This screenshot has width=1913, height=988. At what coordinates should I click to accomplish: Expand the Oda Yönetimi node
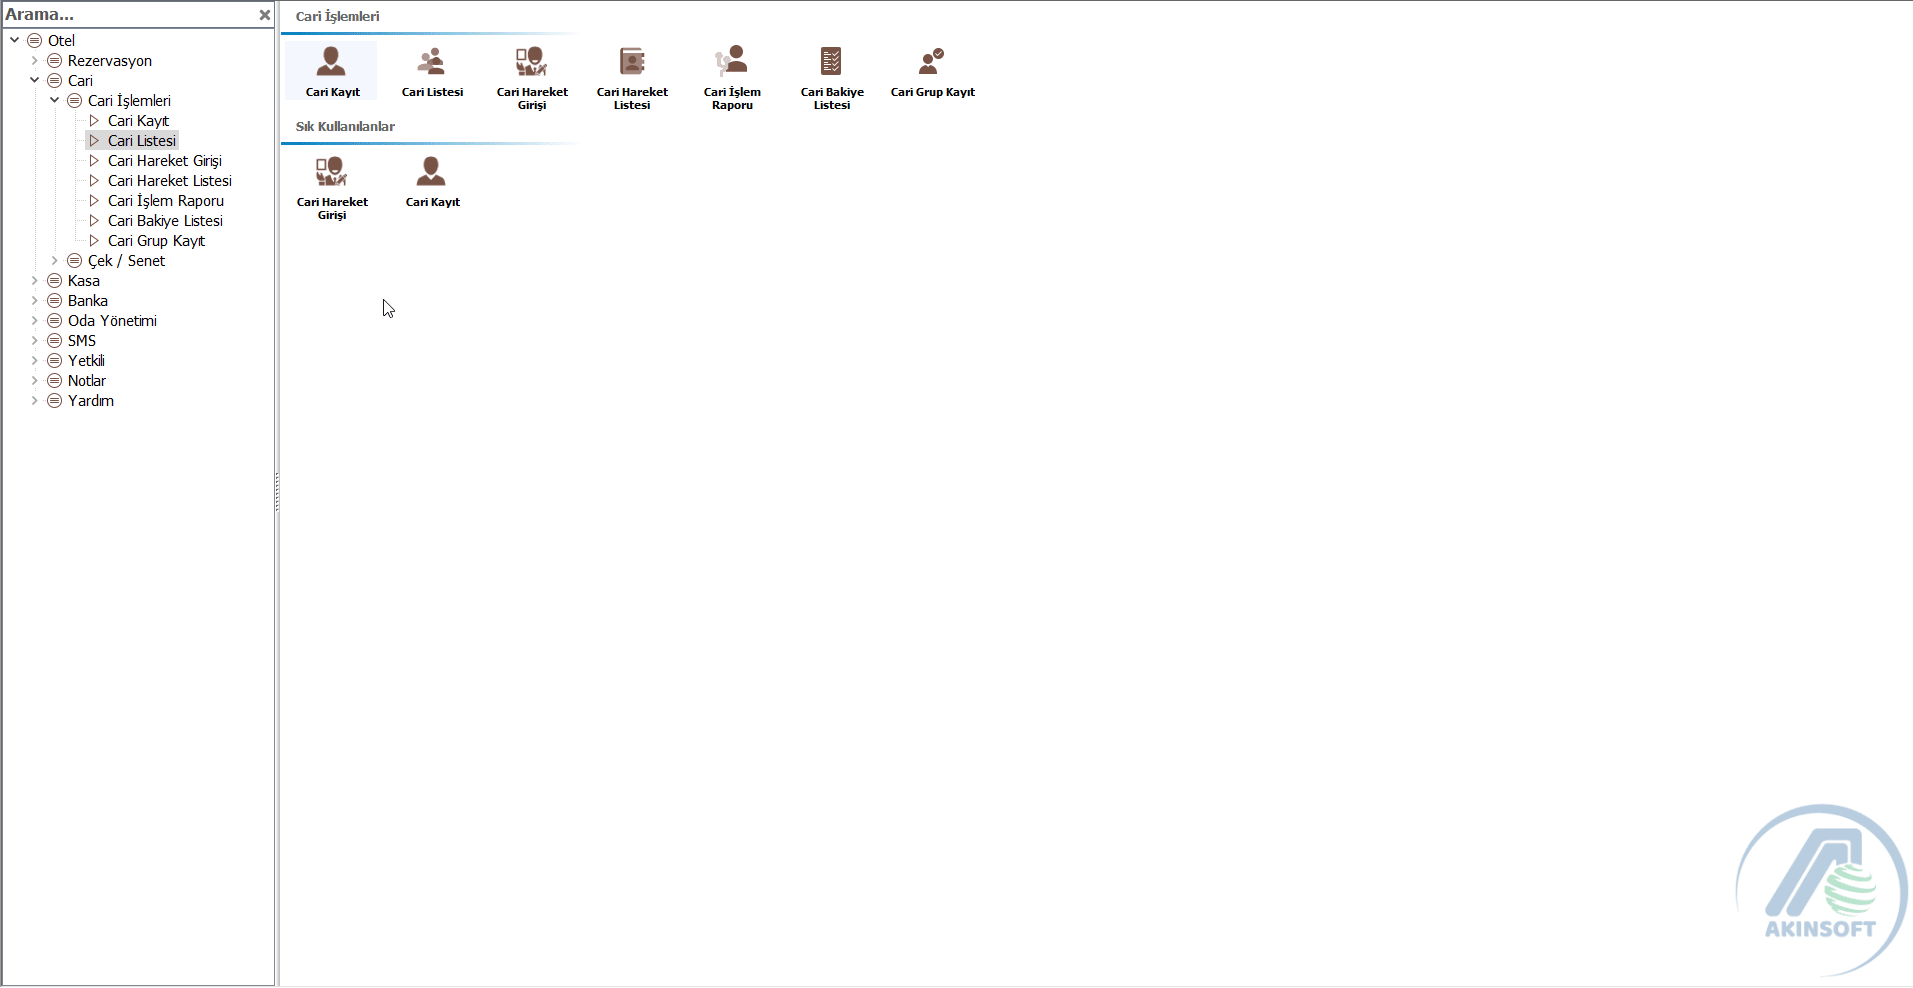point(34,320)
